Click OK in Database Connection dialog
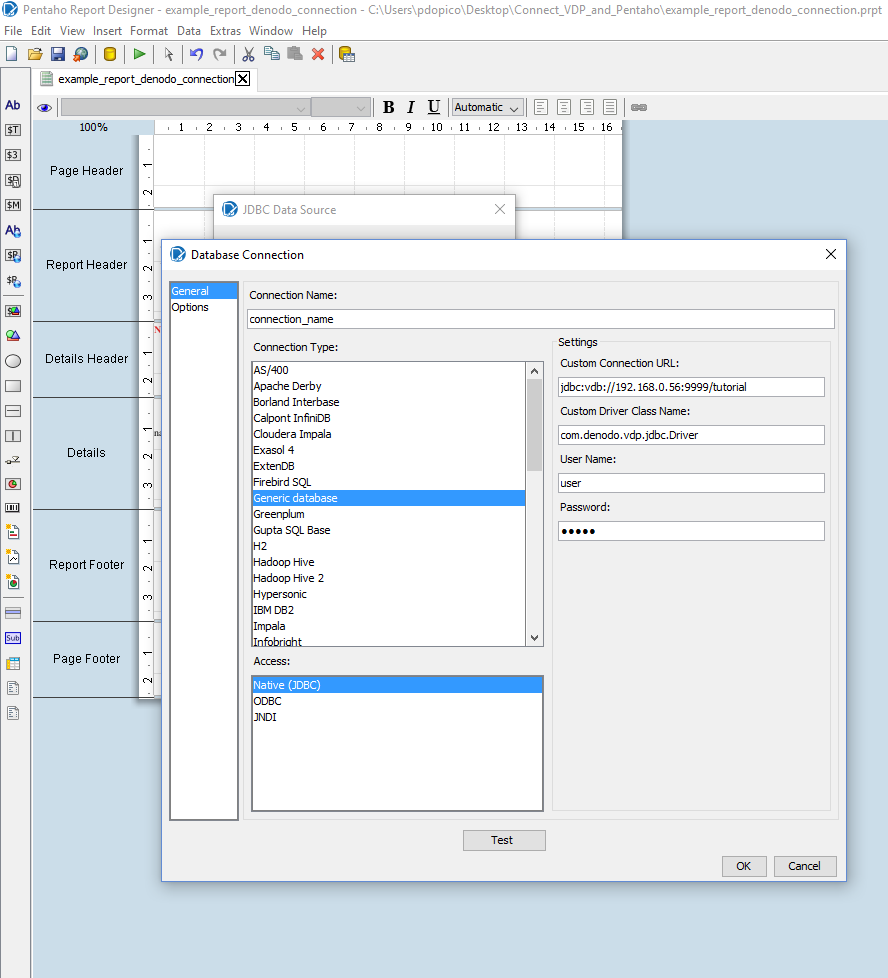This screenshot has width=888, height=978. 743,866
